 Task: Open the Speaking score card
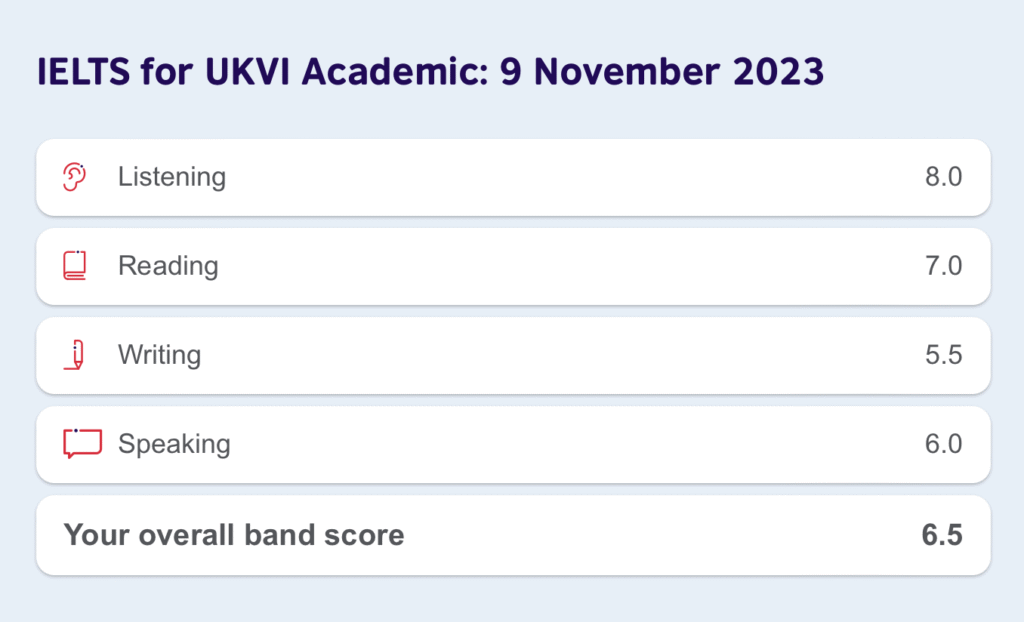pos(513,444)
